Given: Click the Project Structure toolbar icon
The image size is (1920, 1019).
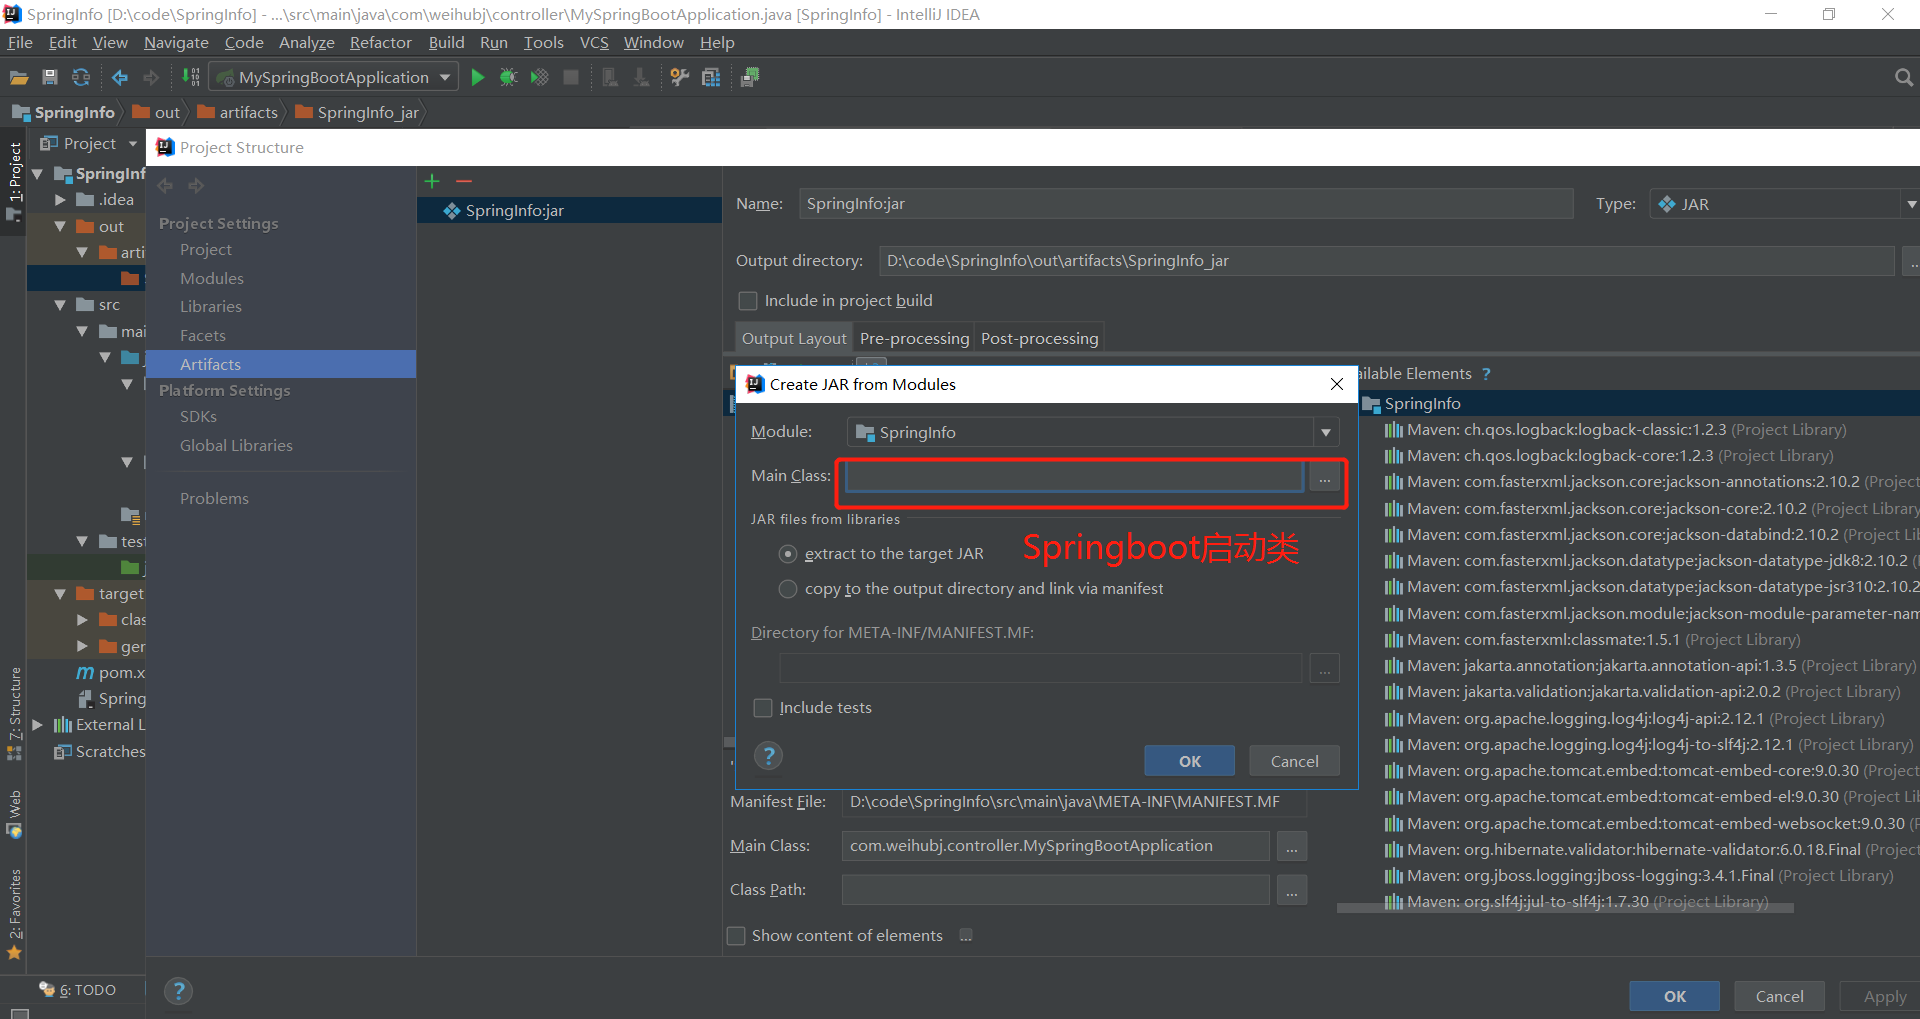Looking at the screenshot, I should coord(711,78).
